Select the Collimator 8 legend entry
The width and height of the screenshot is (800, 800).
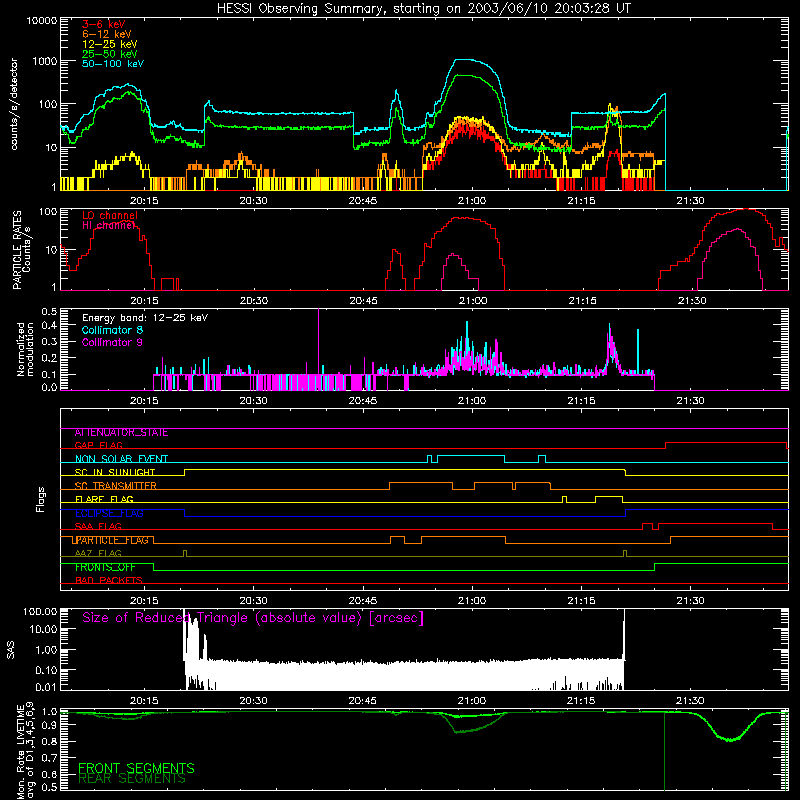coord(112,330)
